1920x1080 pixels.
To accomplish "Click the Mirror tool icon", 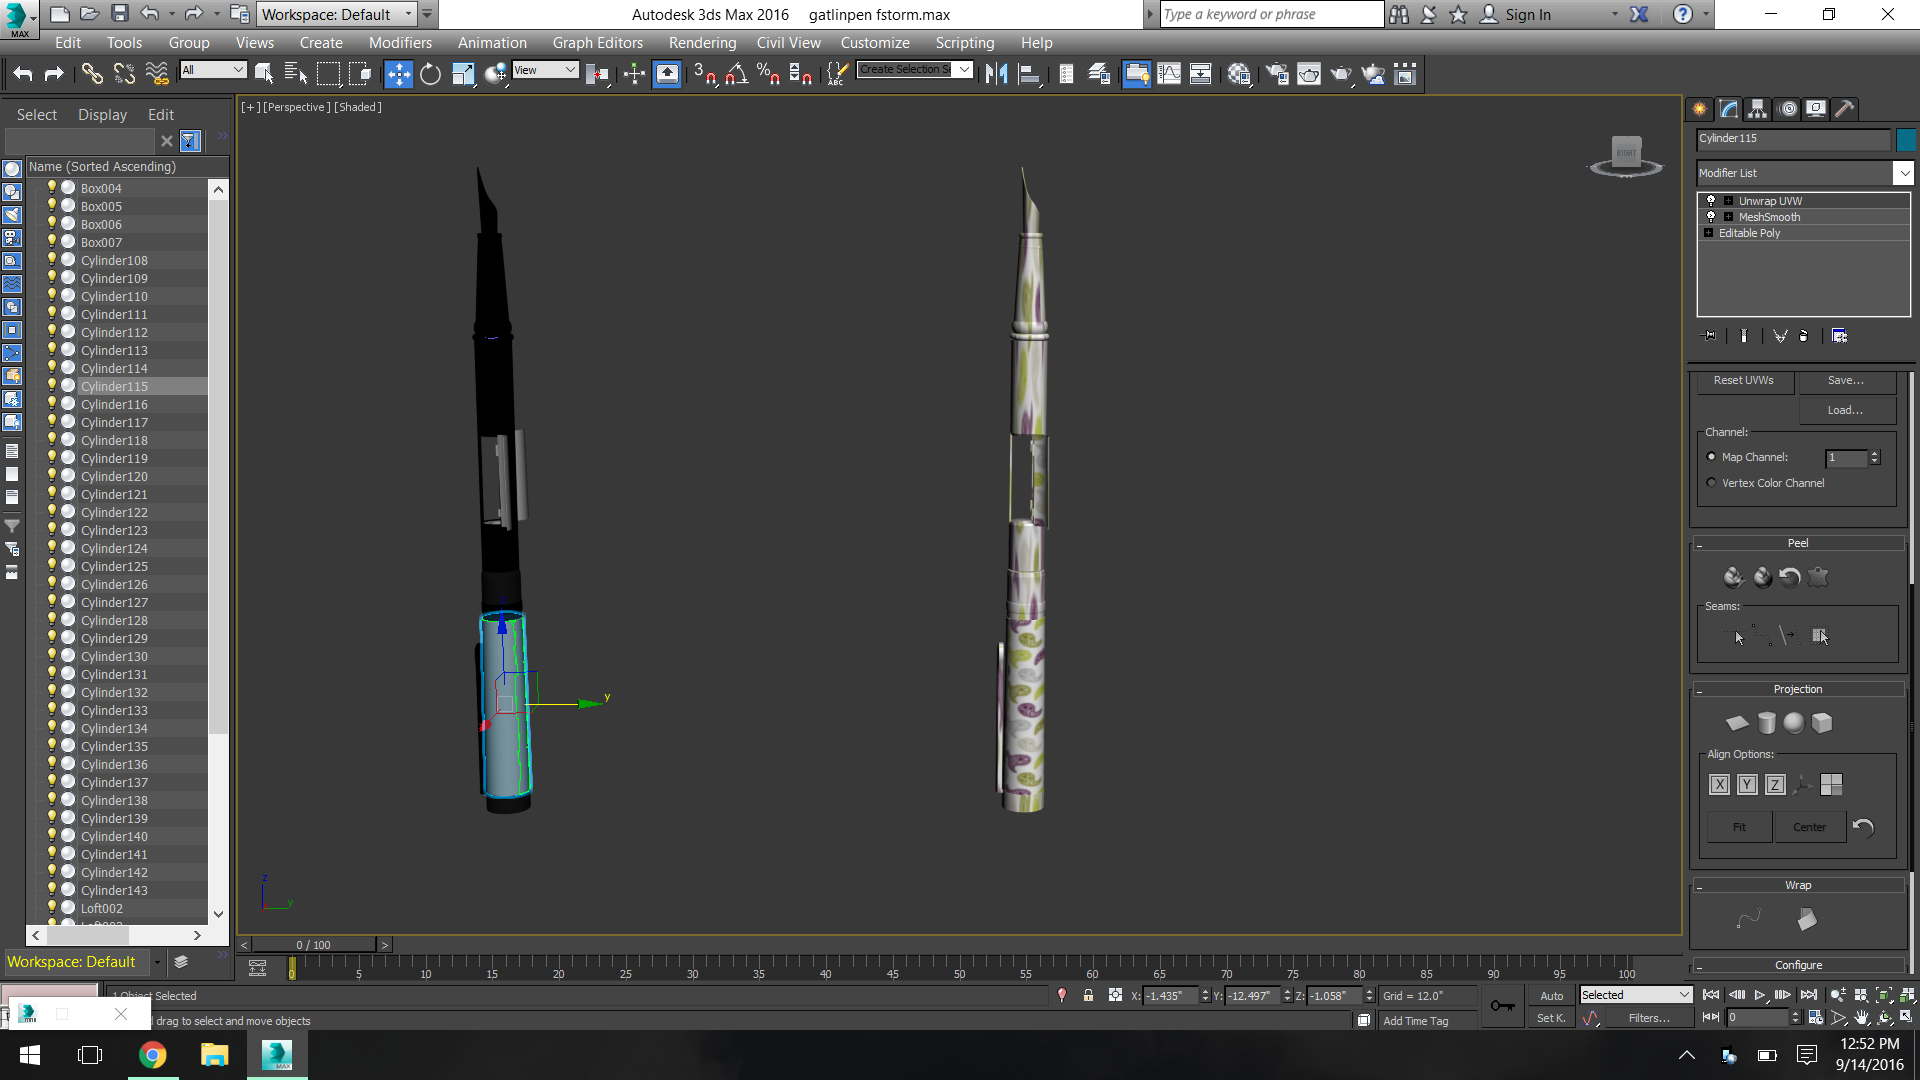I will [996, 74].
